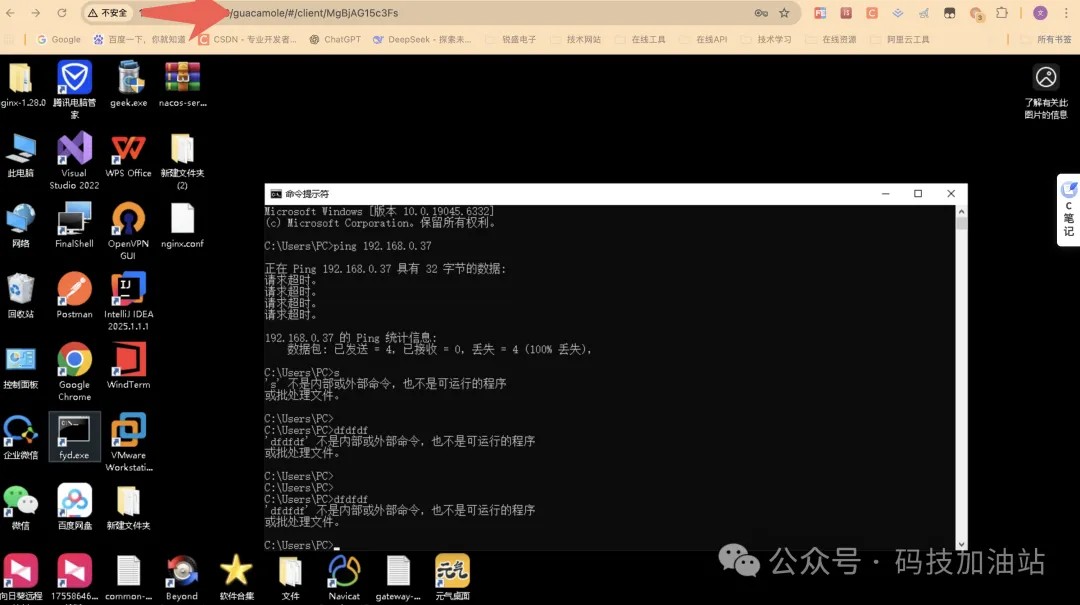Expand the 技术学习 bookmark folder
The image size is (1080, 605).
tap(767, 39)
